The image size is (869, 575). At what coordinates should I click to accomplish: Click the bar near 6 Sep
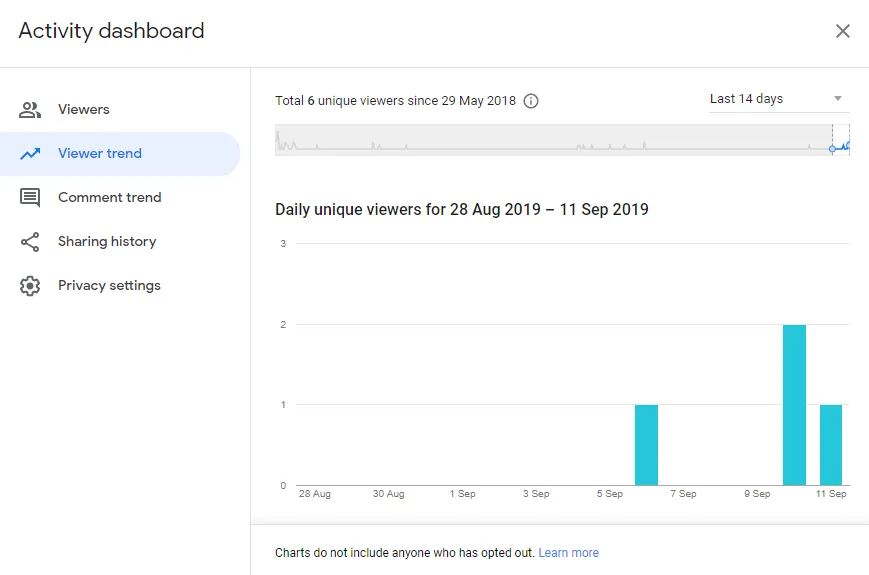(x=646, y=445)
